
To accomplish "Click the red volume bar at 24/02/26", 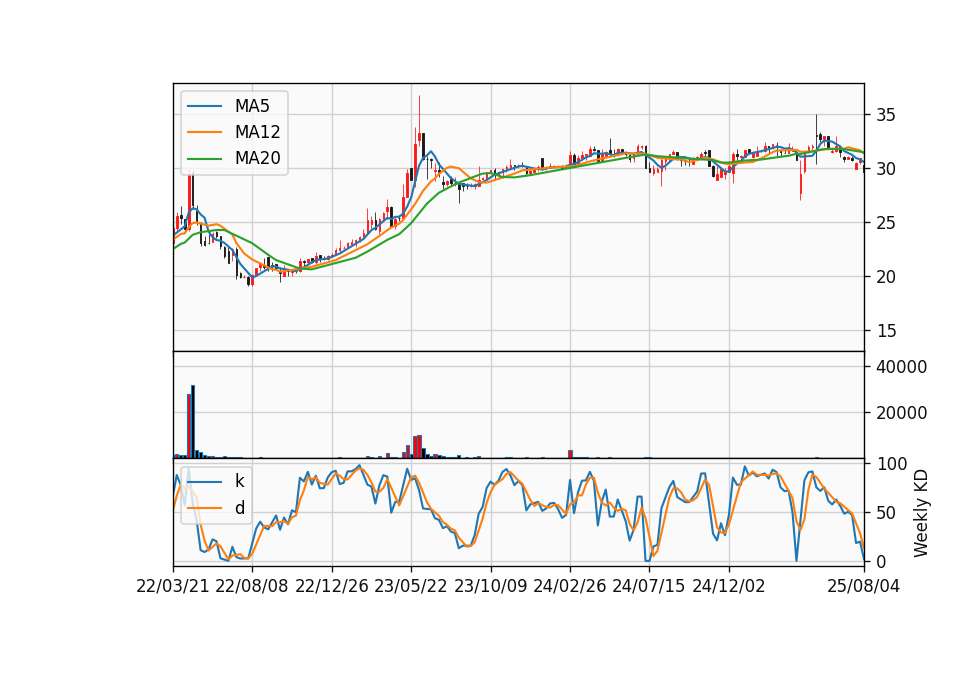I will click(570, 454).
